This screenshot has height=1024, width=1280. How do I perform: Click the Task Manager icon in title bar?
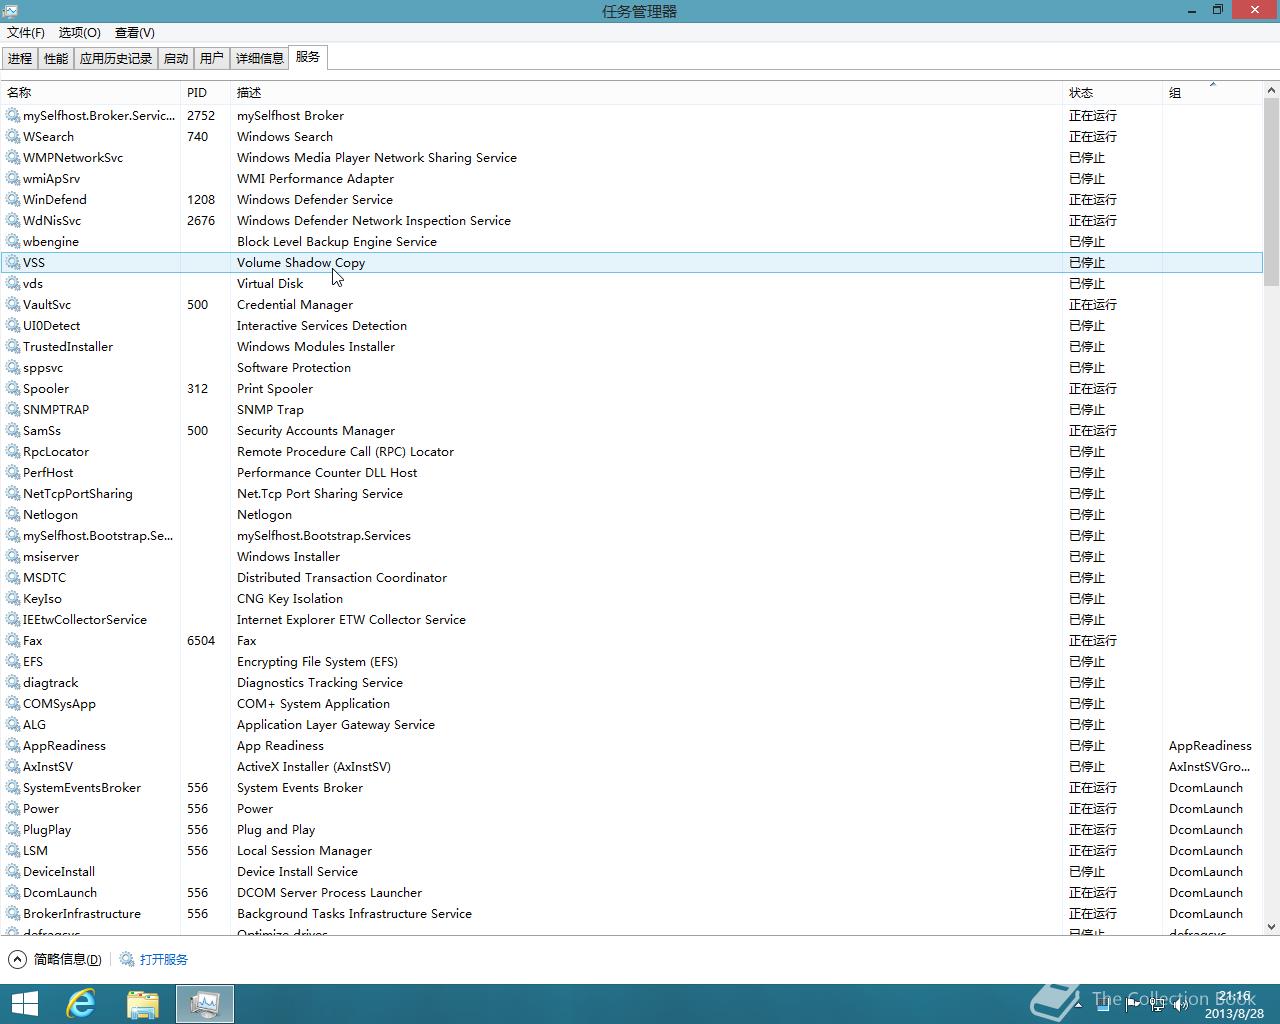(x=10, y=10)
